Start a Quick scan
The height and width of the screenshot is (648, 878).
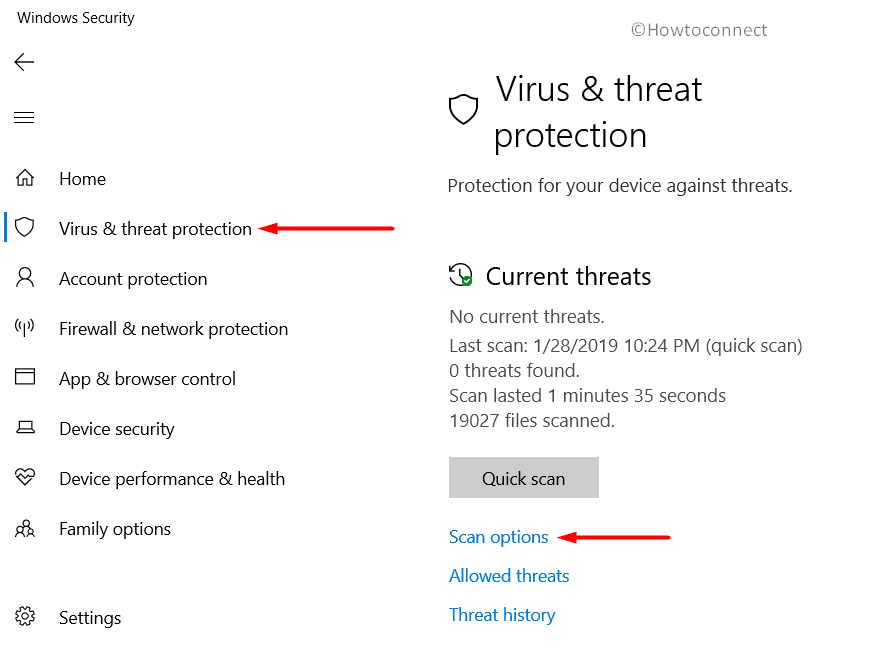pyautogui.click(x=523, y=477)
